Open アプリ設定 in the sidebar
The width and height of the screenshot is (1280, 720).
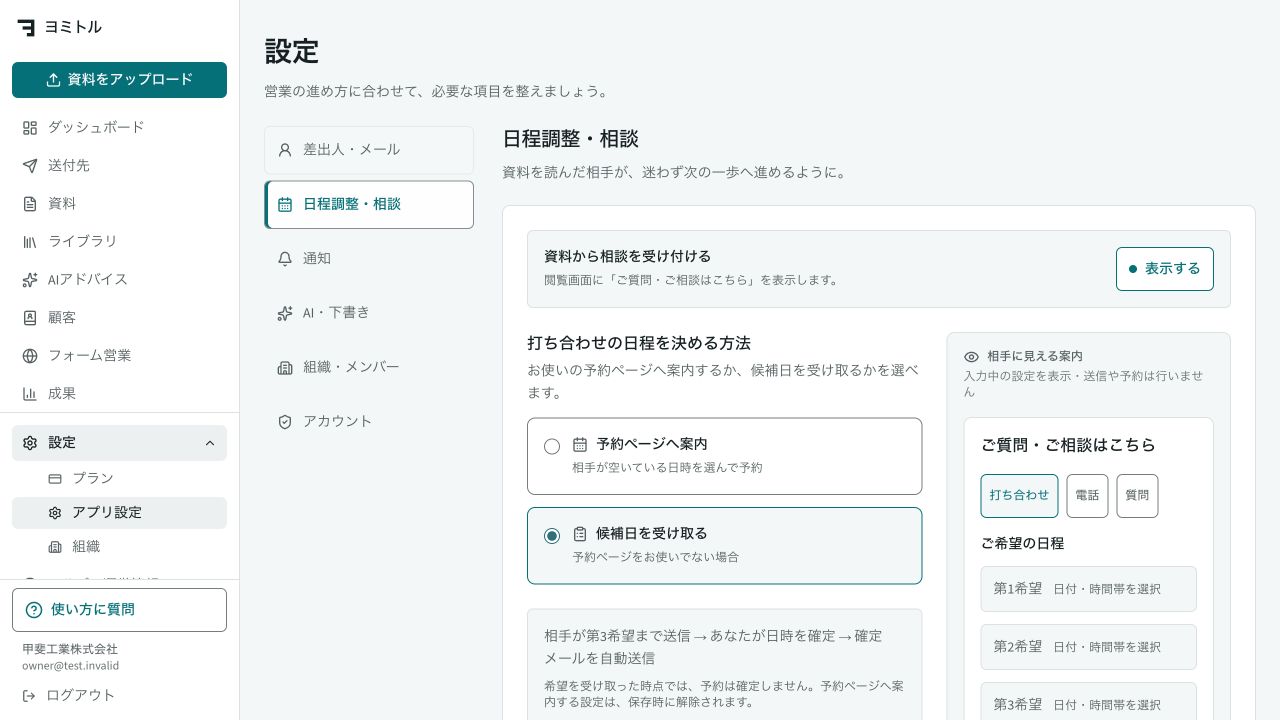click(120, 513)
